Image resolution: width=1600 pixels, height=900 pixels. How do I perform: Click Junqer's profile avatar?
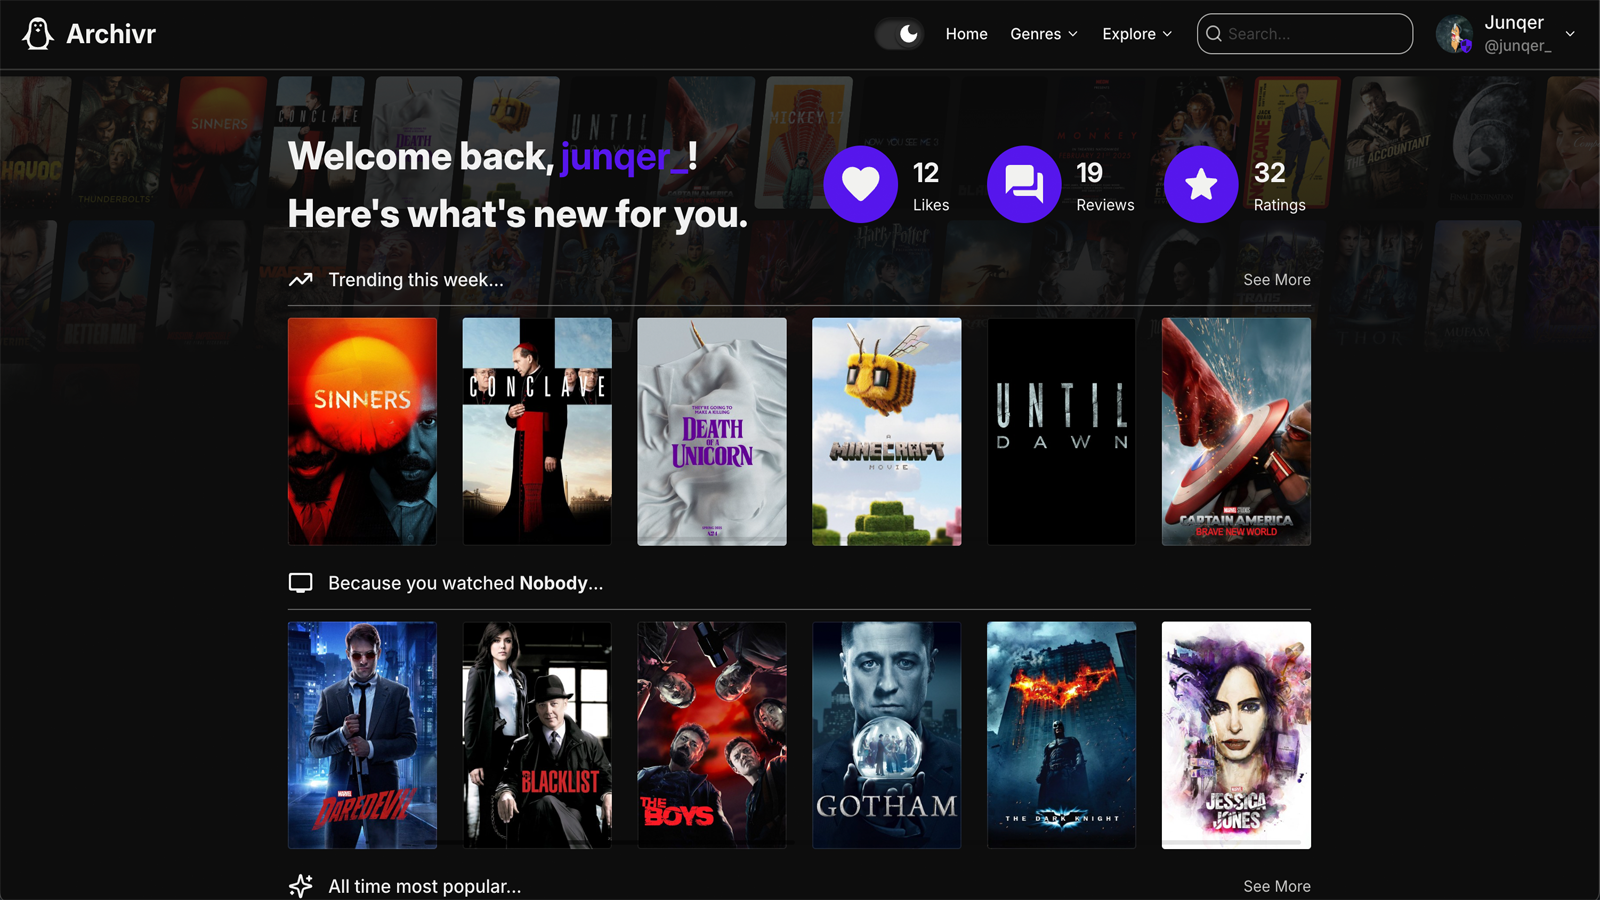[1454, 33]
